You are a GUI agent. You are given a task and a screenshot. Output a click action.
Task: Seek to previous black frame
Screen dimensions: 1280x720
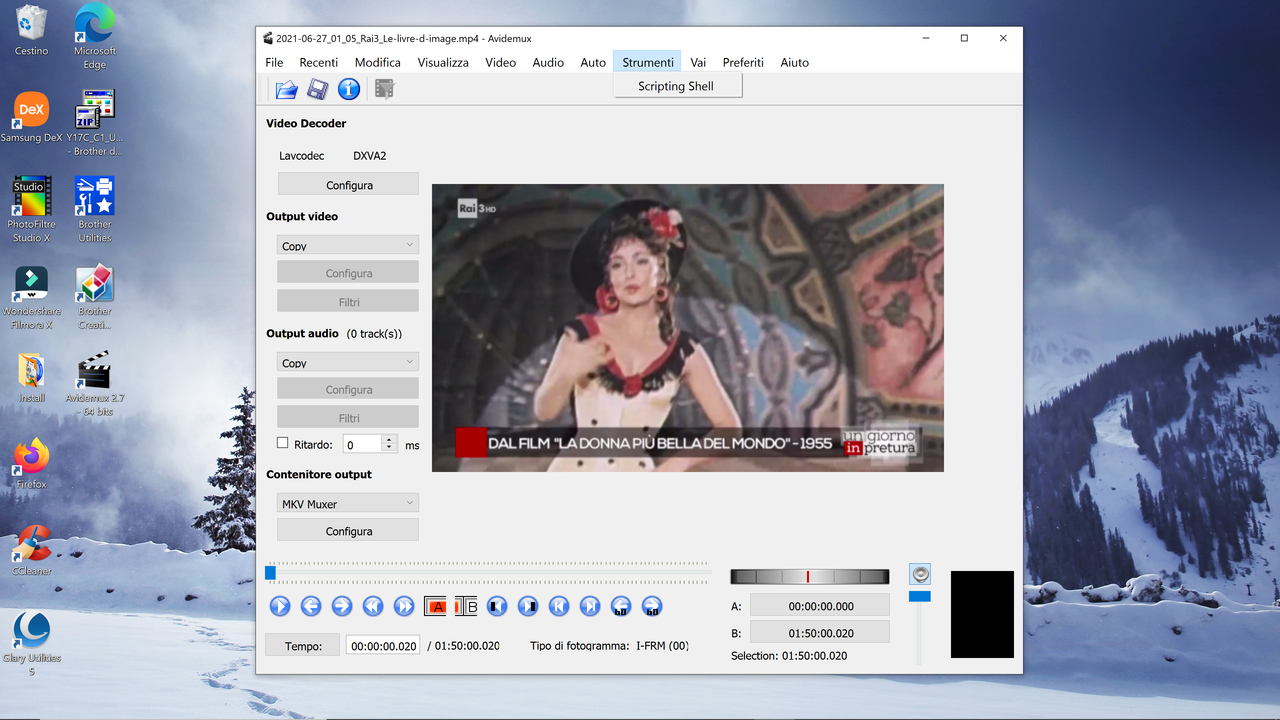[497, 606]
